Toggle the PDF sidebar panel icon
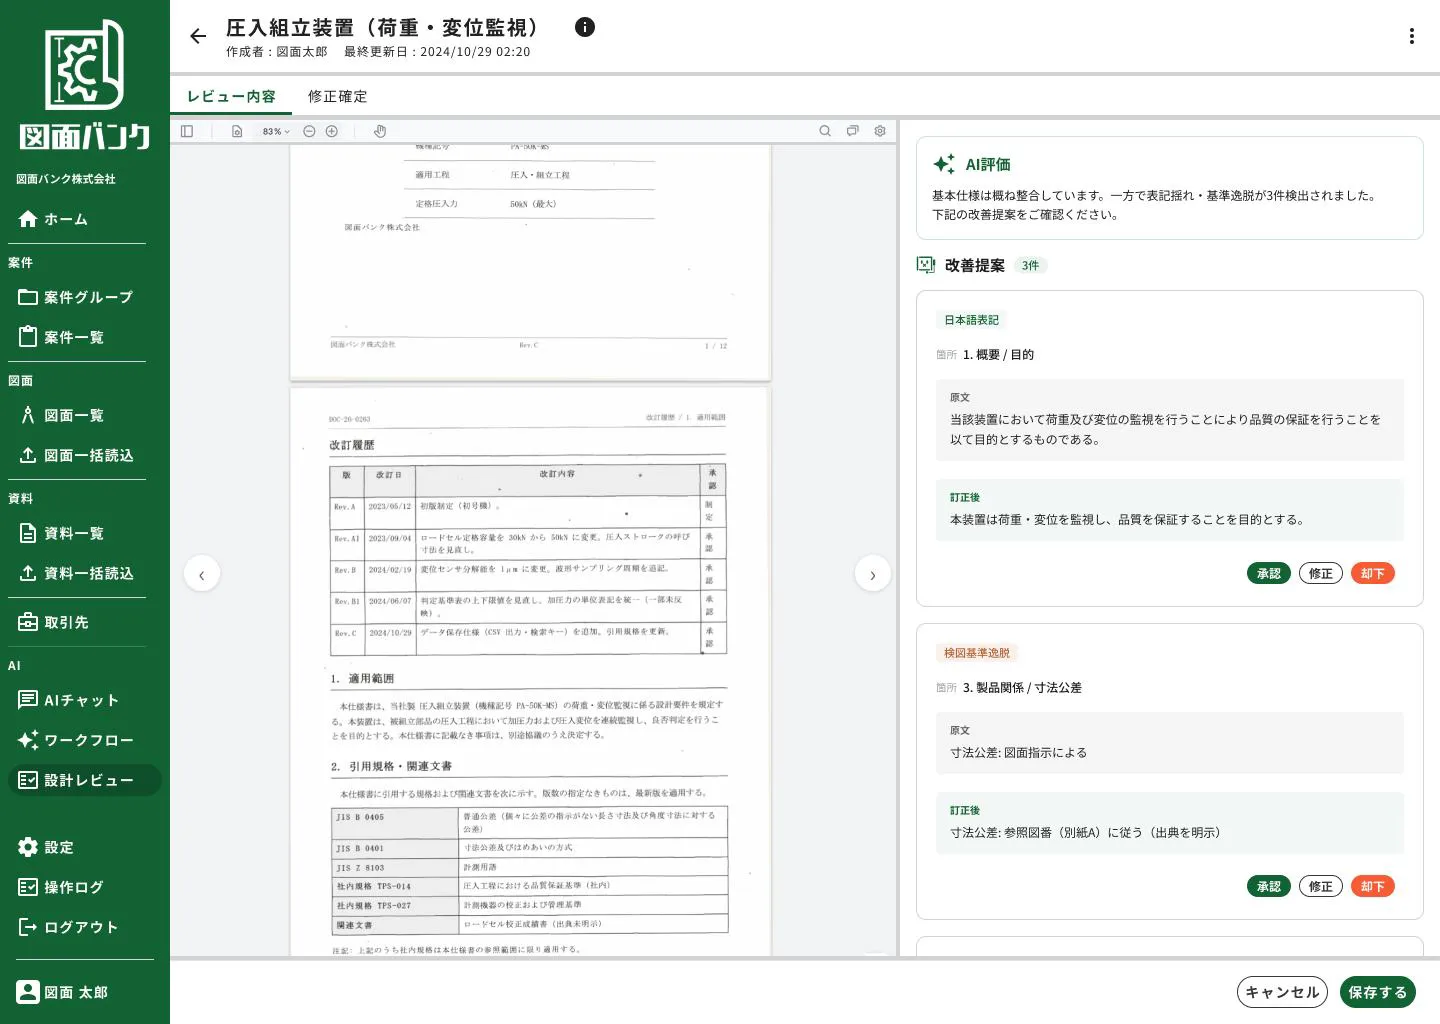1440x1024 pixels. pos(187,131)
